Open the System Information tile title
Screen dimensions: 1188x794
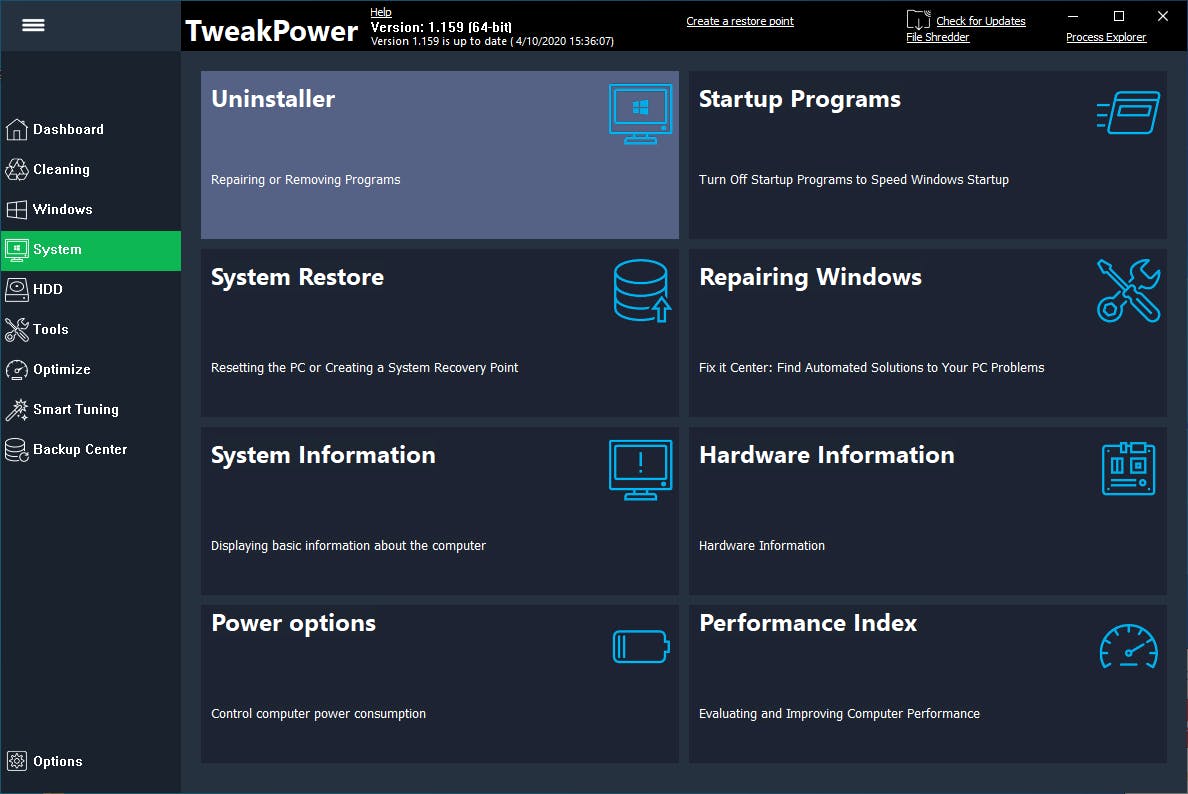[323, 455]
